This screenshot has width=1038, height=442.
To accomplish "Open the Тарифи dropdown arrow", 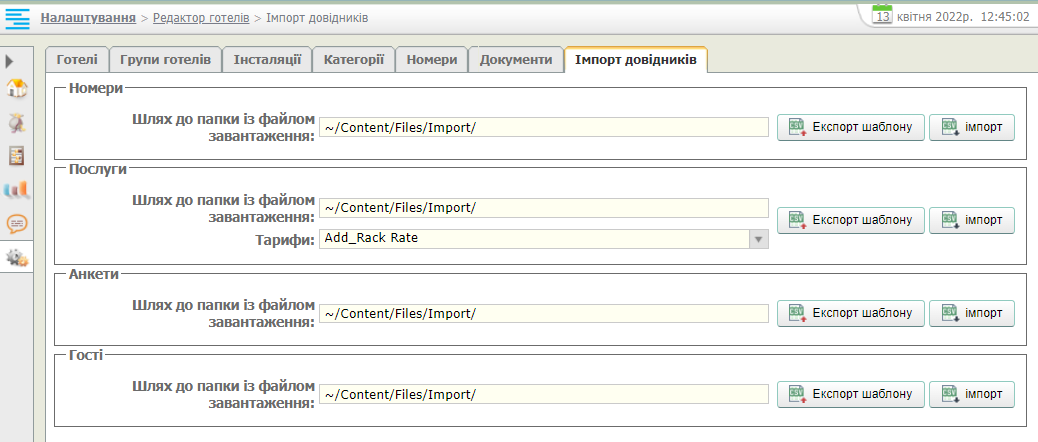I will coord(759,239).
